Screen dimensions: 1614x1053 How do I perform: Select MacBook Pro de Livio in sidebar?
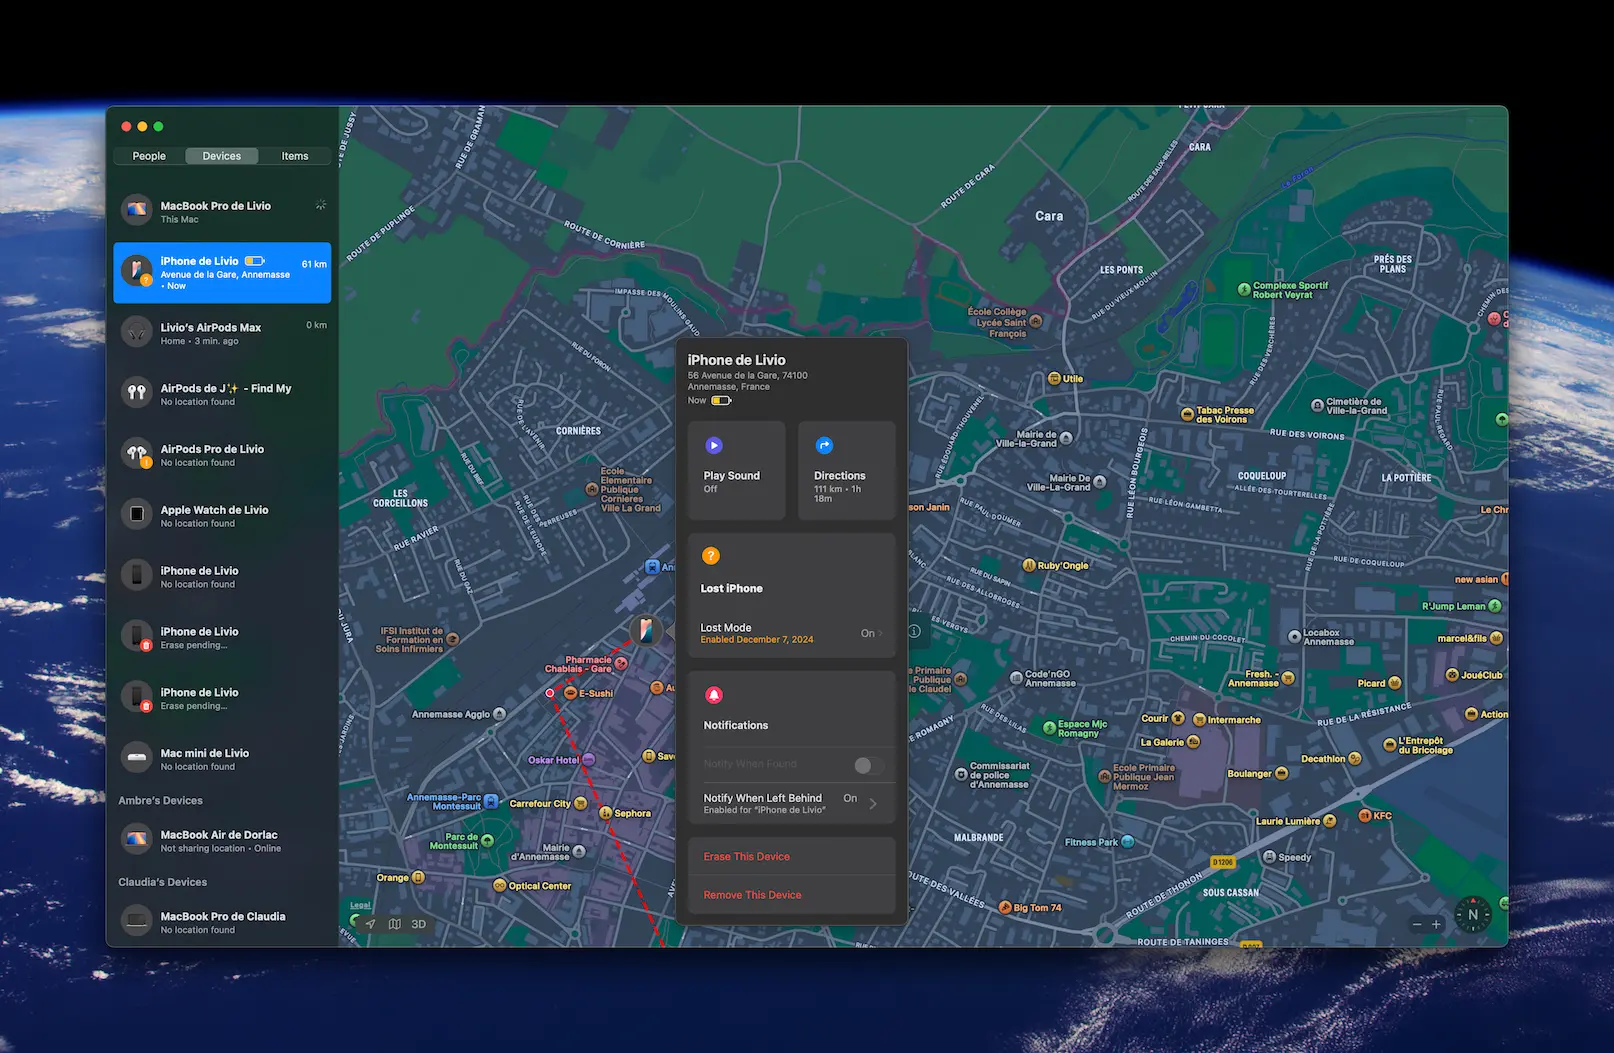pos(222,211)
